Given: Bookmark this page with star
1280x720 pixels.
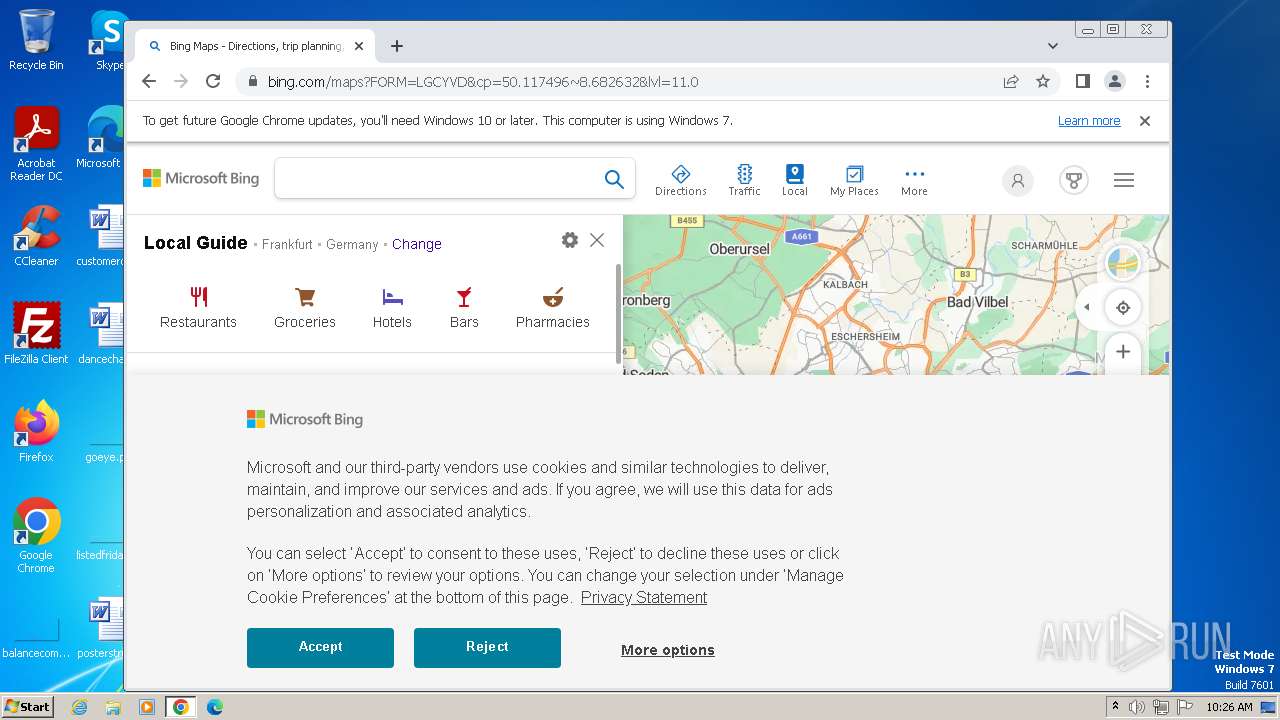Looking at the screenshot, I should [1043, 82].
